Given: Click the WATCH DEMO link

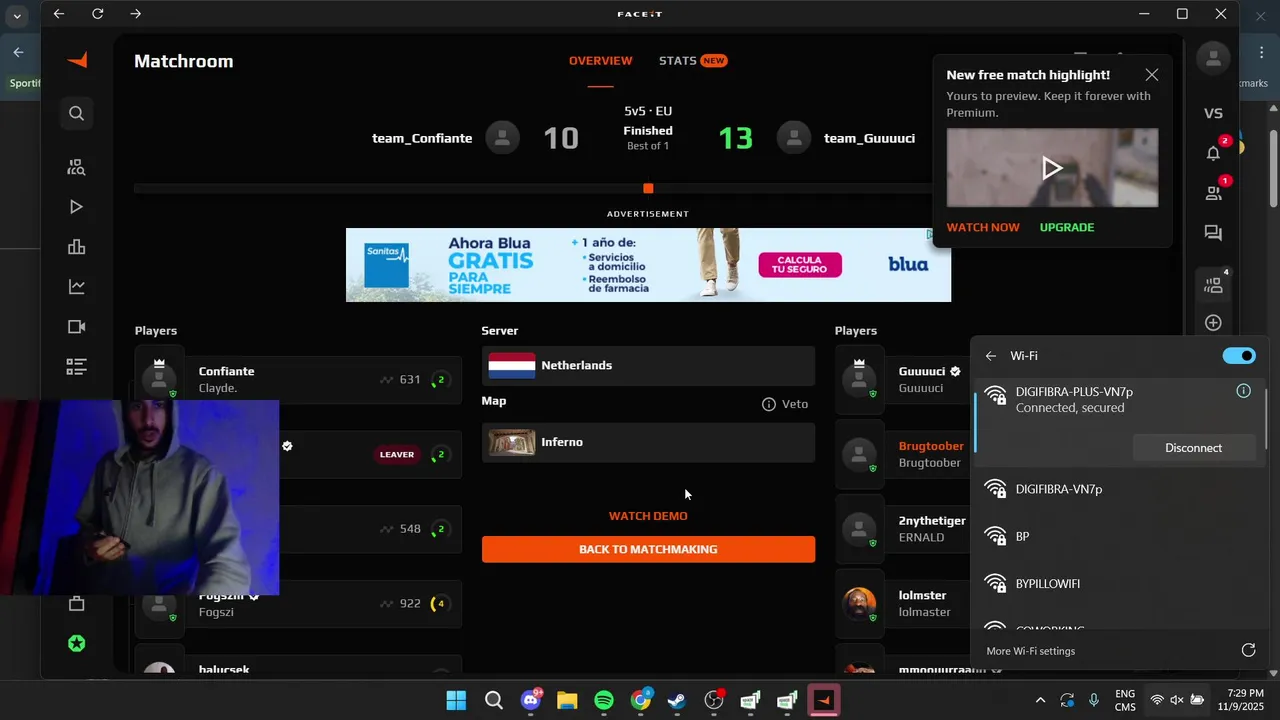Looking at the screenshot, I should tap(648, 516).
